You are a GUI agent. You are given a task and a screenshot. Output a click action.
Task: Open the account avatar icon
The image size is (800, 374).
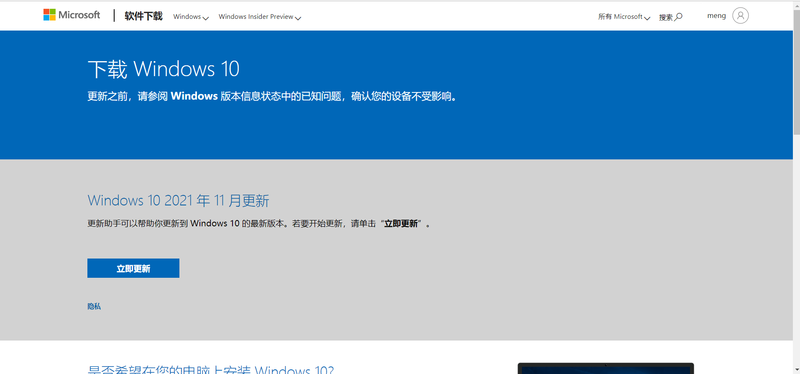740,15
